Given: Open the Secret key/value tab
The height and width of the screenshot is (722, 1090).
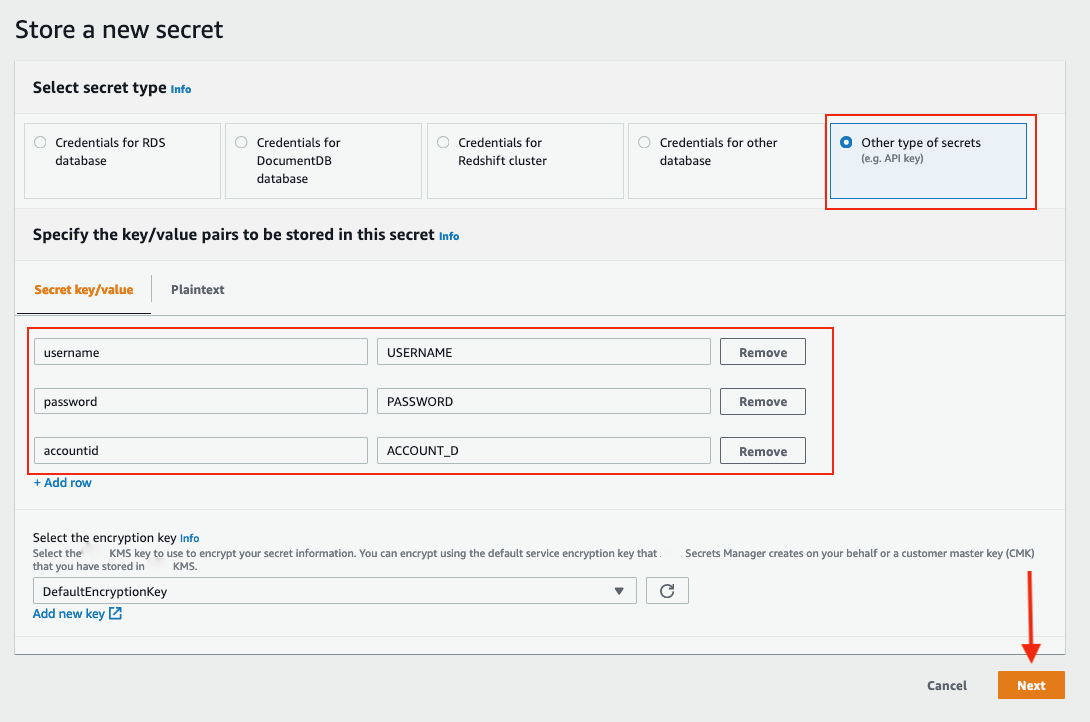Looking at the screenshot, I should [84, 290].
